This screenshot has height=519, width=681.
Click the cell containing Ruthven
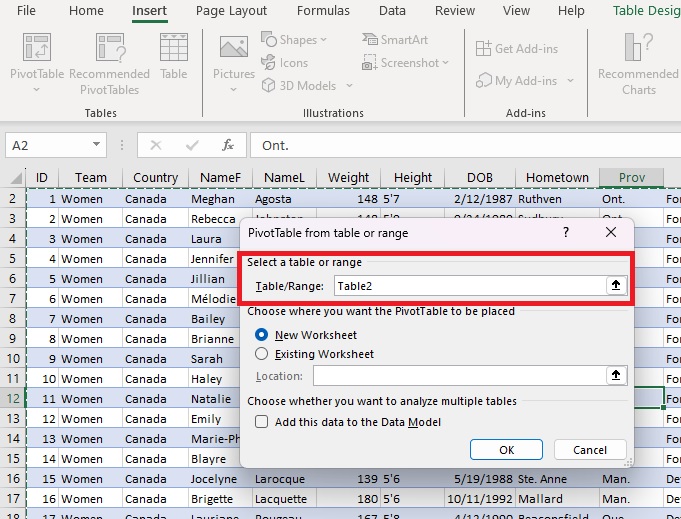557,199
